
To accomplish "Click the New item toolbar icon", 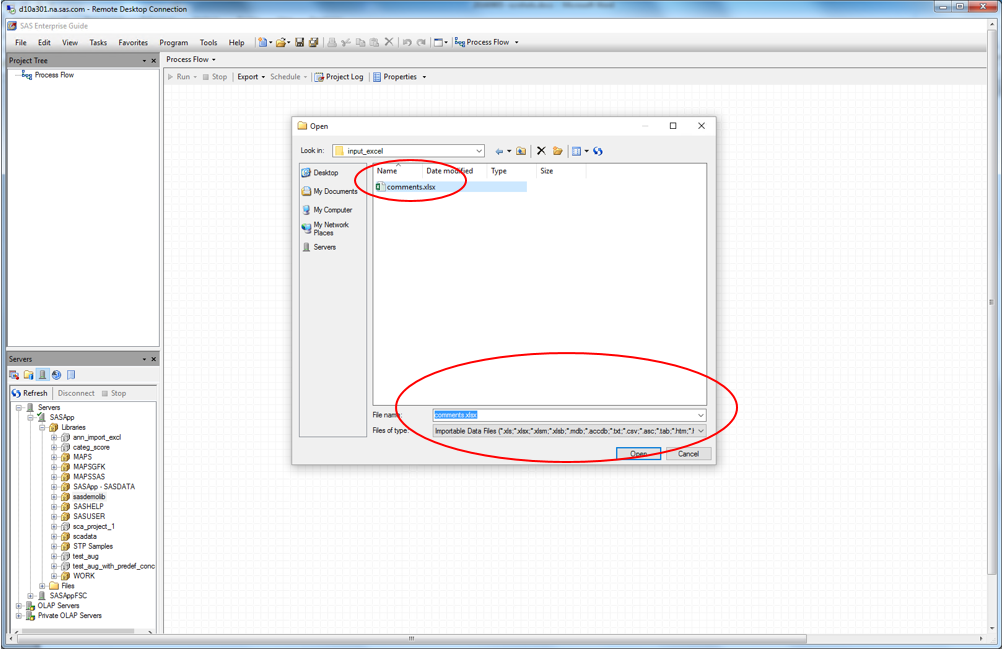I will 262,42.
